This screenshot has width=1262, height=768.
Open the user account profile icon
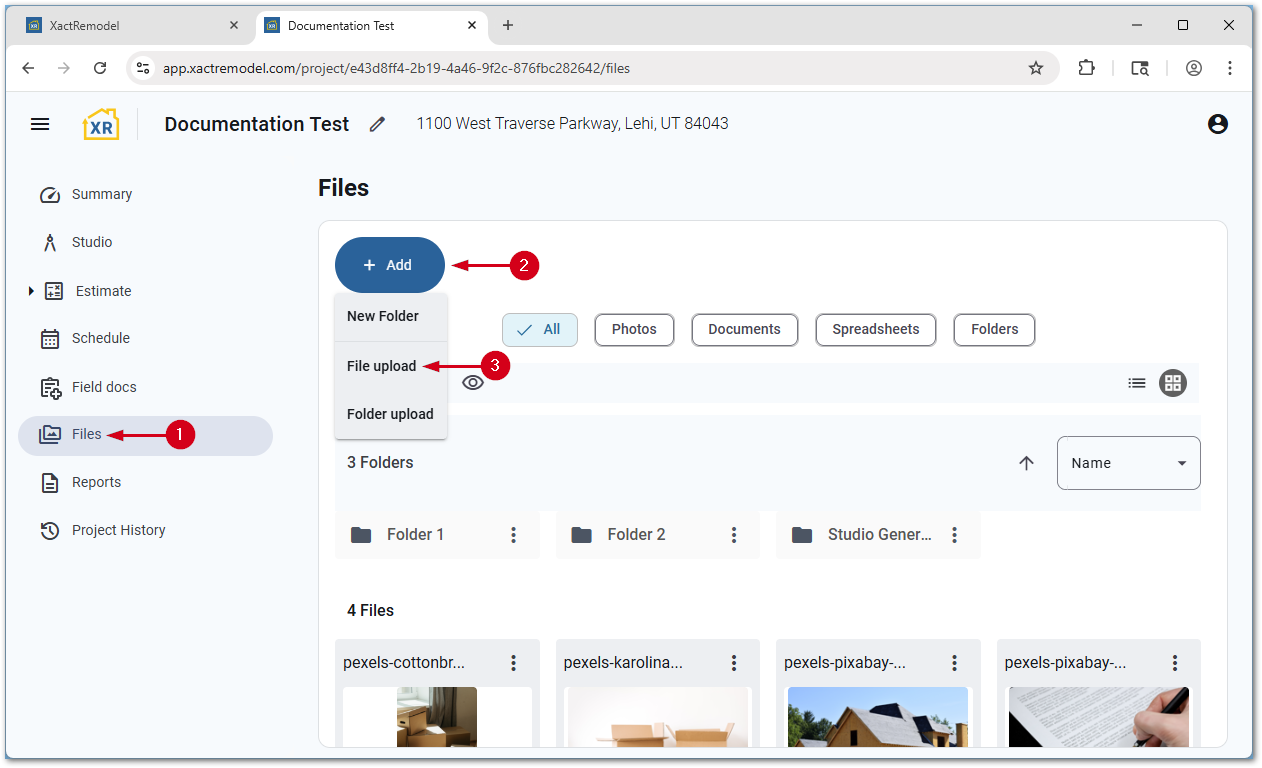coord(1217,124)
